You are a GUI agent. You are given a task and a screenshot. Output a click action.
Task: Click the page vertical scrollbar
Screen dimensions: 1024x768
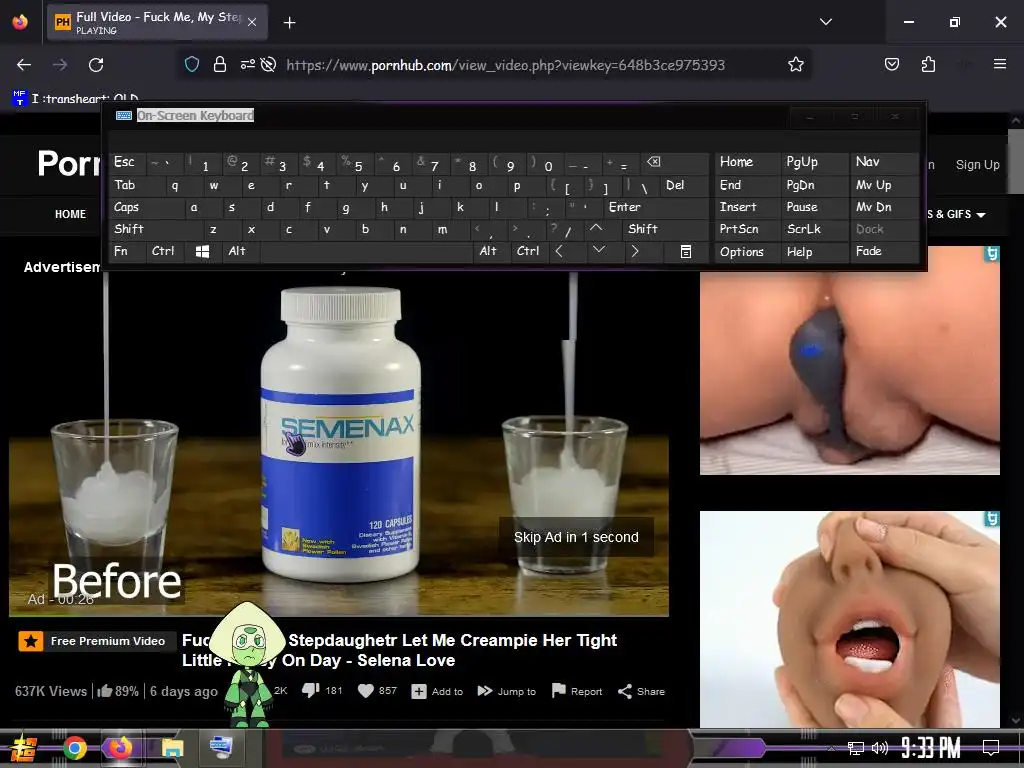(1016, 418)
